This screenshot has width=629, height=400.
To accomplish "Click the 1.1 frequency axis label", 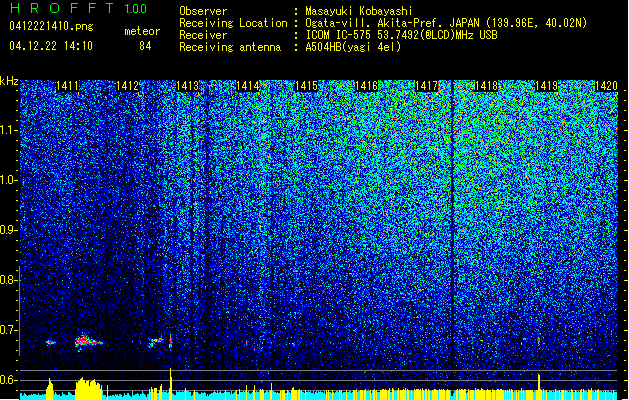I will click(9, 130).
